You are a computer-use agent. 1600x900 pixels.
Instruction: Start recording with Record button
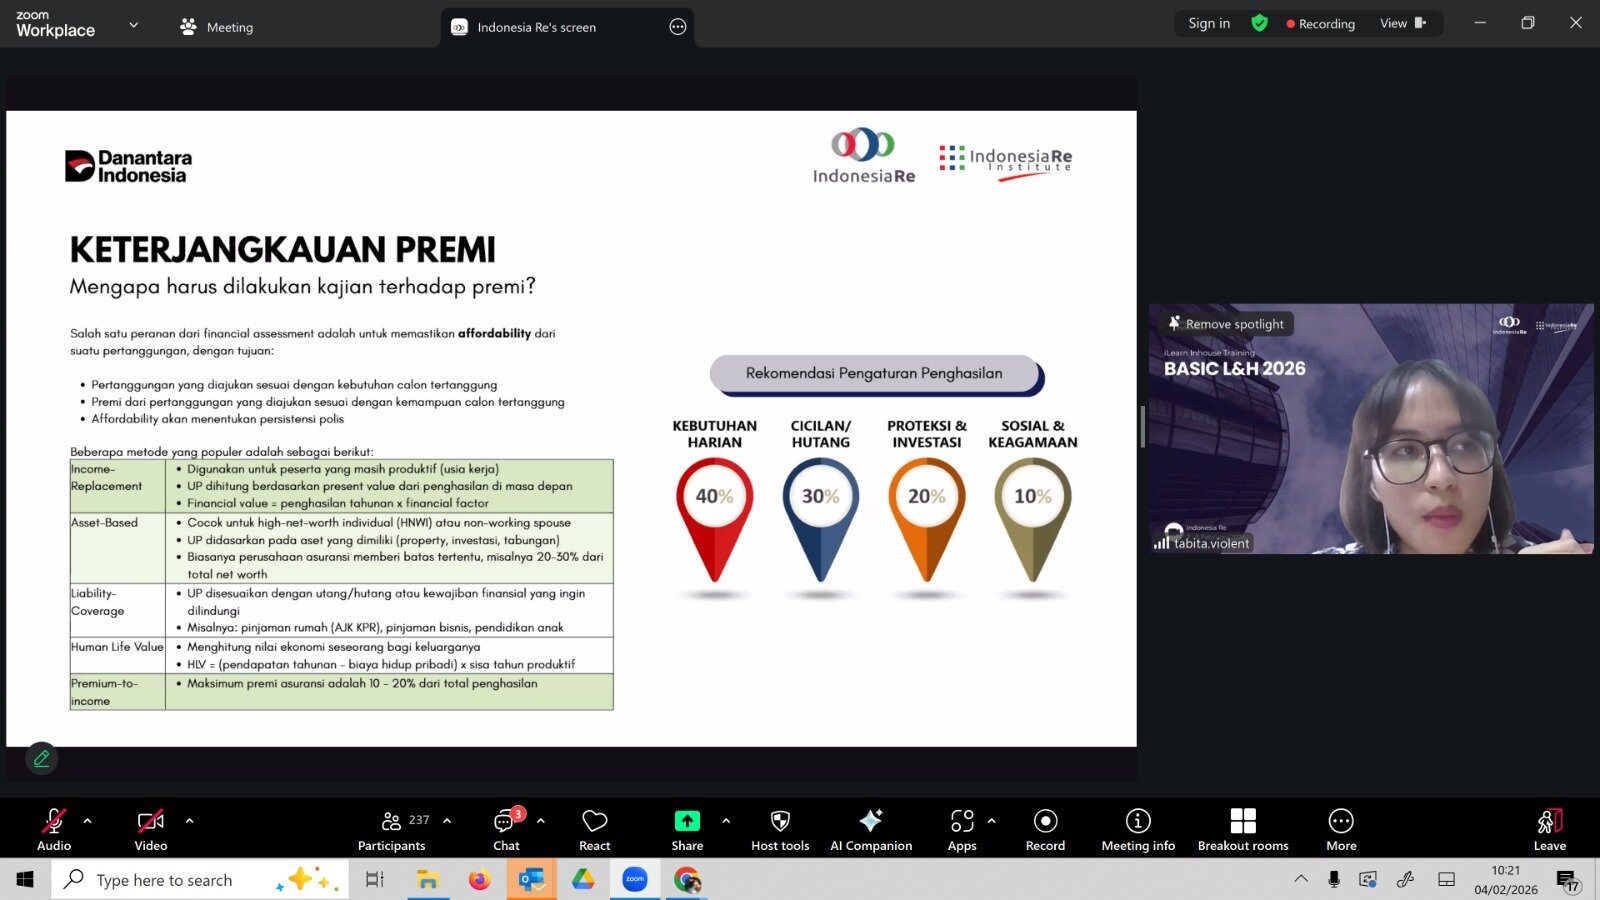[1045, 830]
